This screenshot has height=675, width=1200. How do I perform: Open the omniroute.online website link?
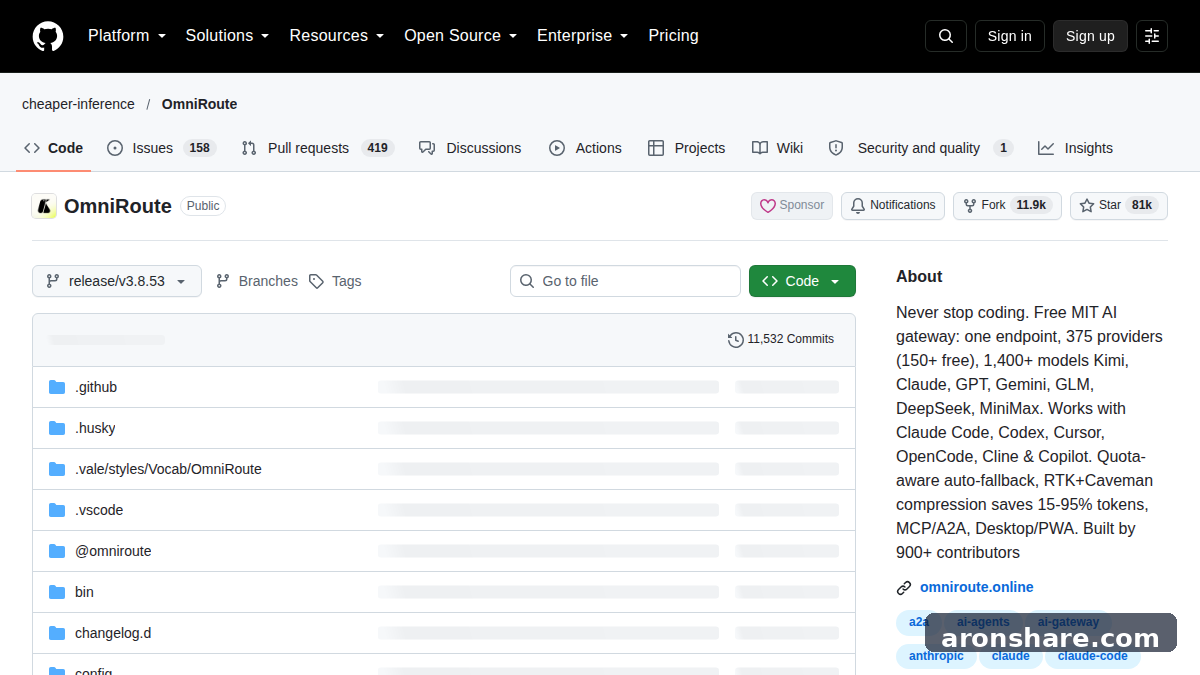point(977,587)
